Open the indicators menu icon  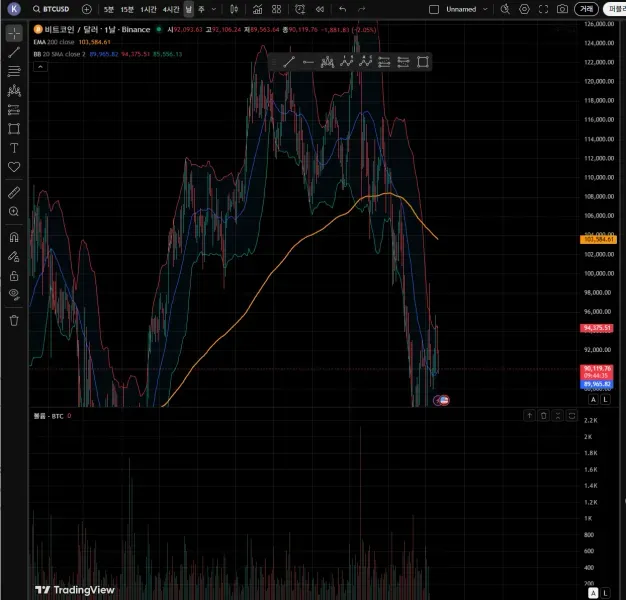(258, 9)
